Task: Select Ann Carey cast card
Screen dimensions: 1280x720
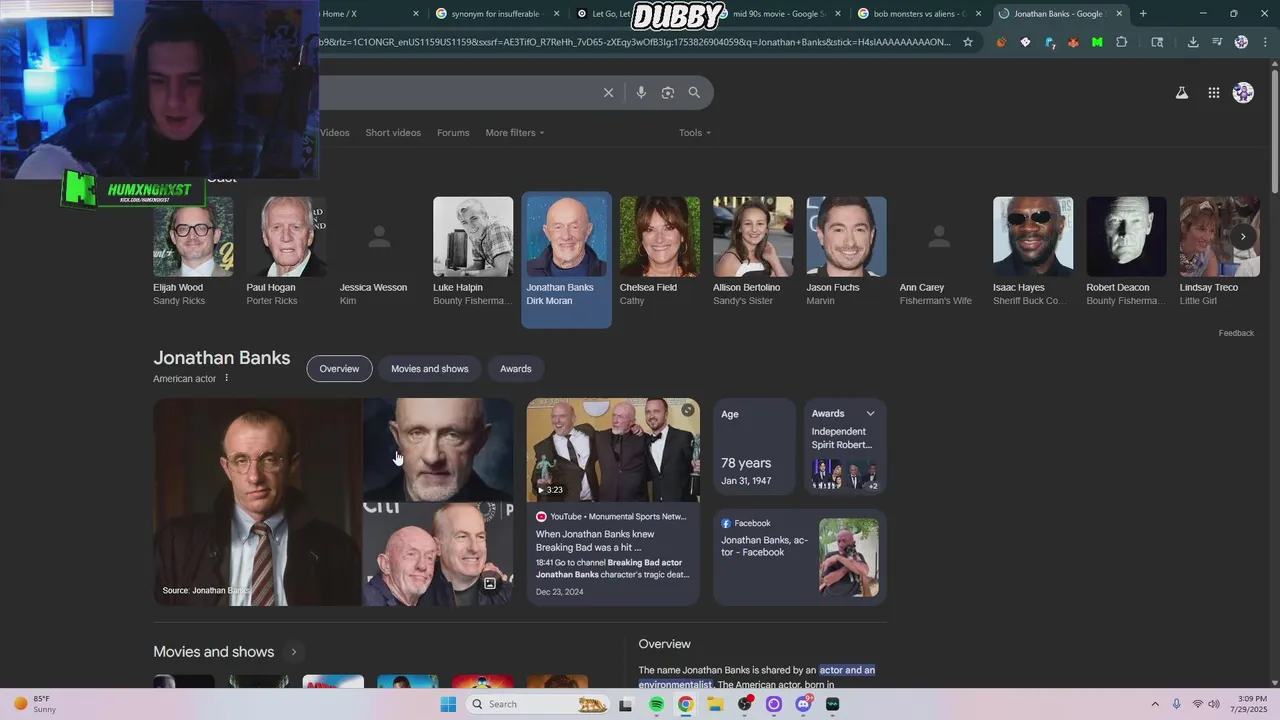Action: (x=939, y=252)
